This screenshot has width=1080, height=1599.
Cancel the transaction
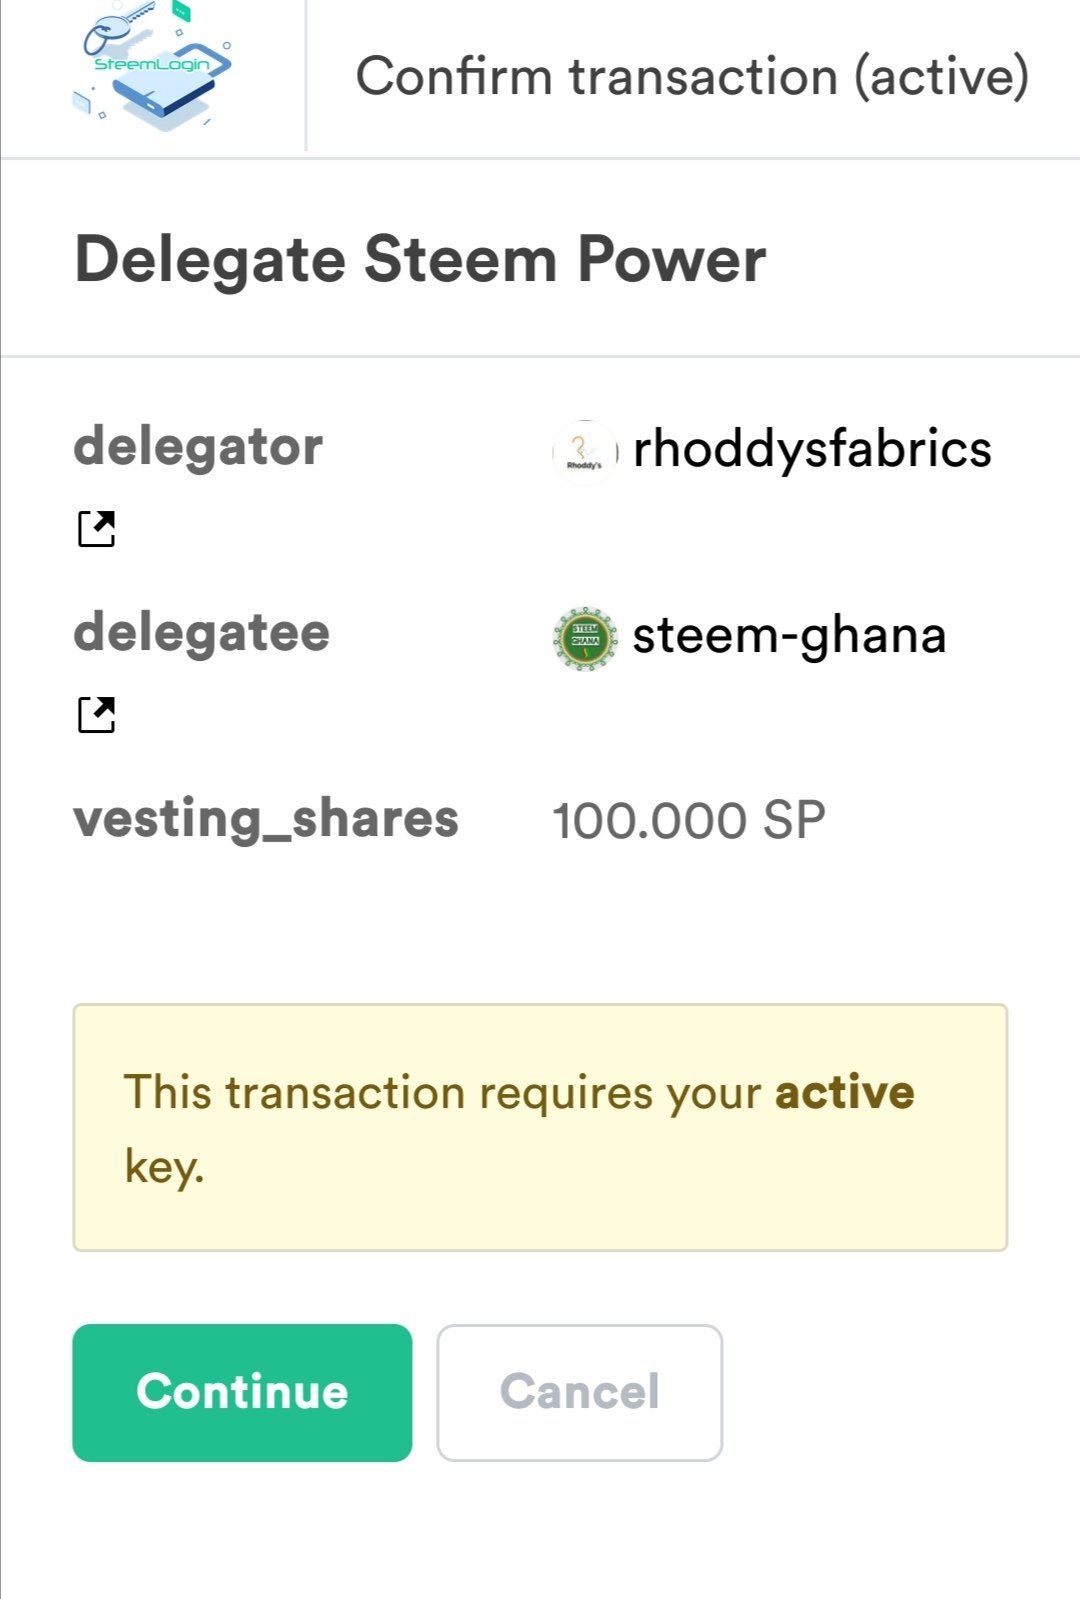pos(580,1392)
